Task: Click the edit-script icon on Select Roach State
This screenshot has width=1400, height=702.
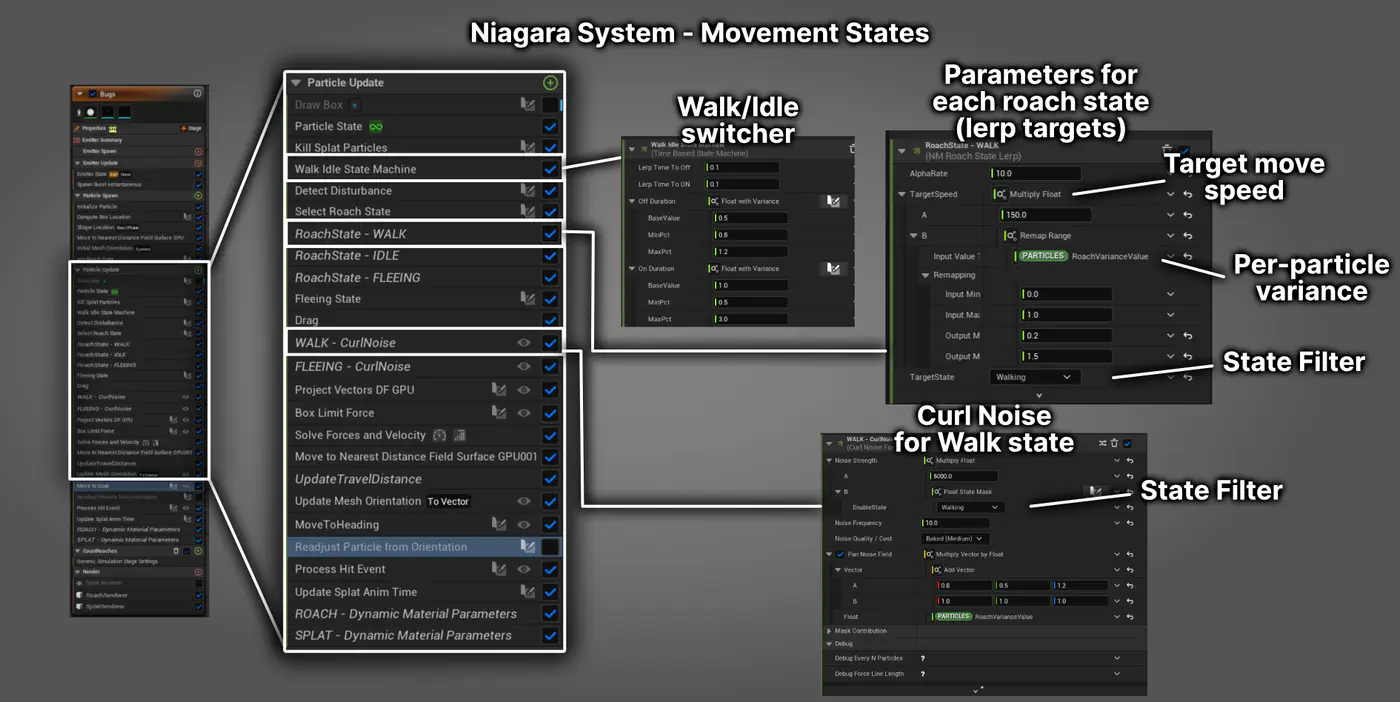Action: (526, 211)
